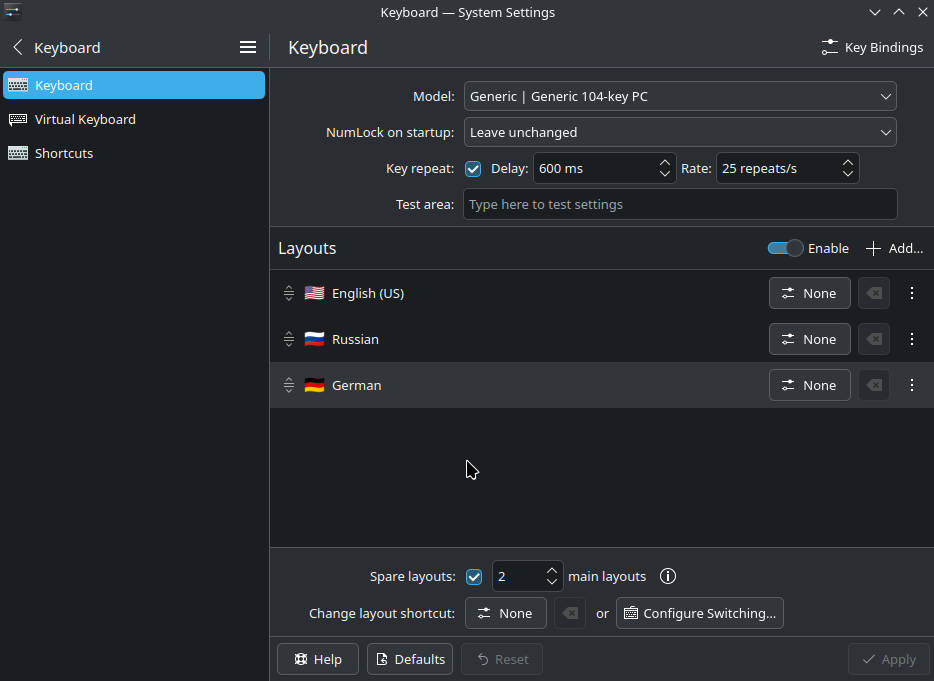Increase the key repeat Delay value
Screen dimensions: 934x681
coord(665,162)
